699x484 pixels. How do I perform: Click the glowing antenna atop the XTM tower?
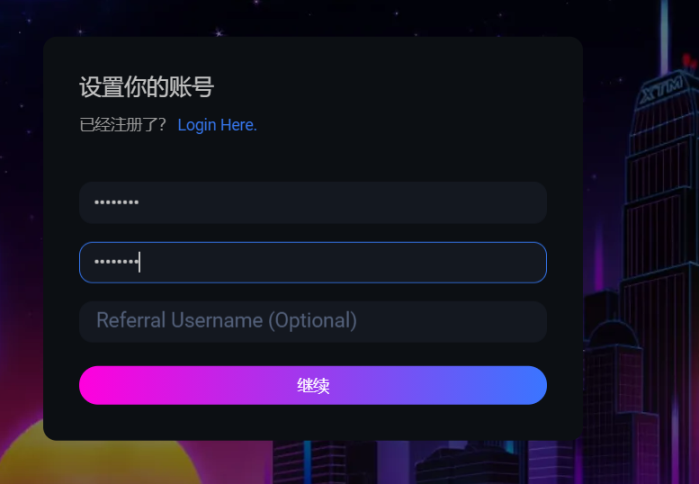(664, 36)
